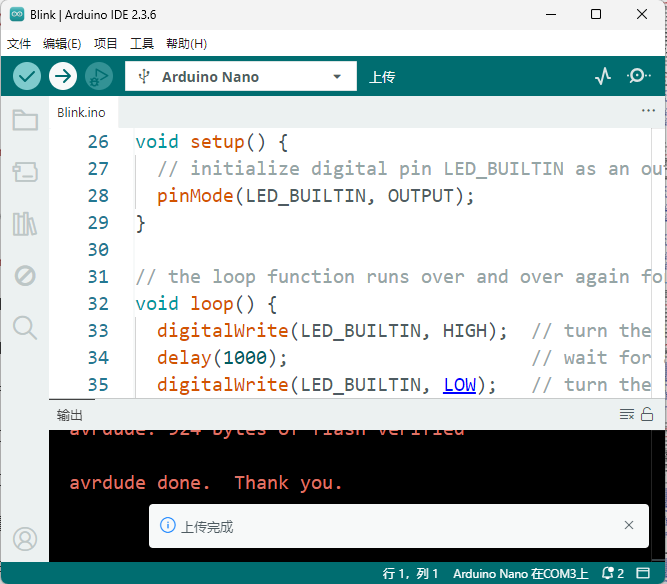Click Arduino Nano 在COM3上 status entry
Image resolution: width=667 pixels, height=584 pixels.
point(521,573)
